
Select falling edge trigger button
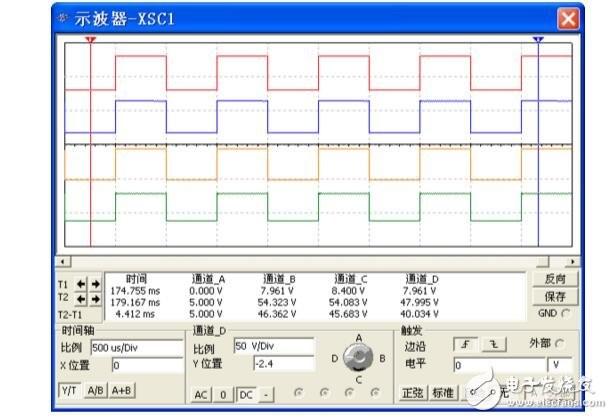click(x=495, y=344)
